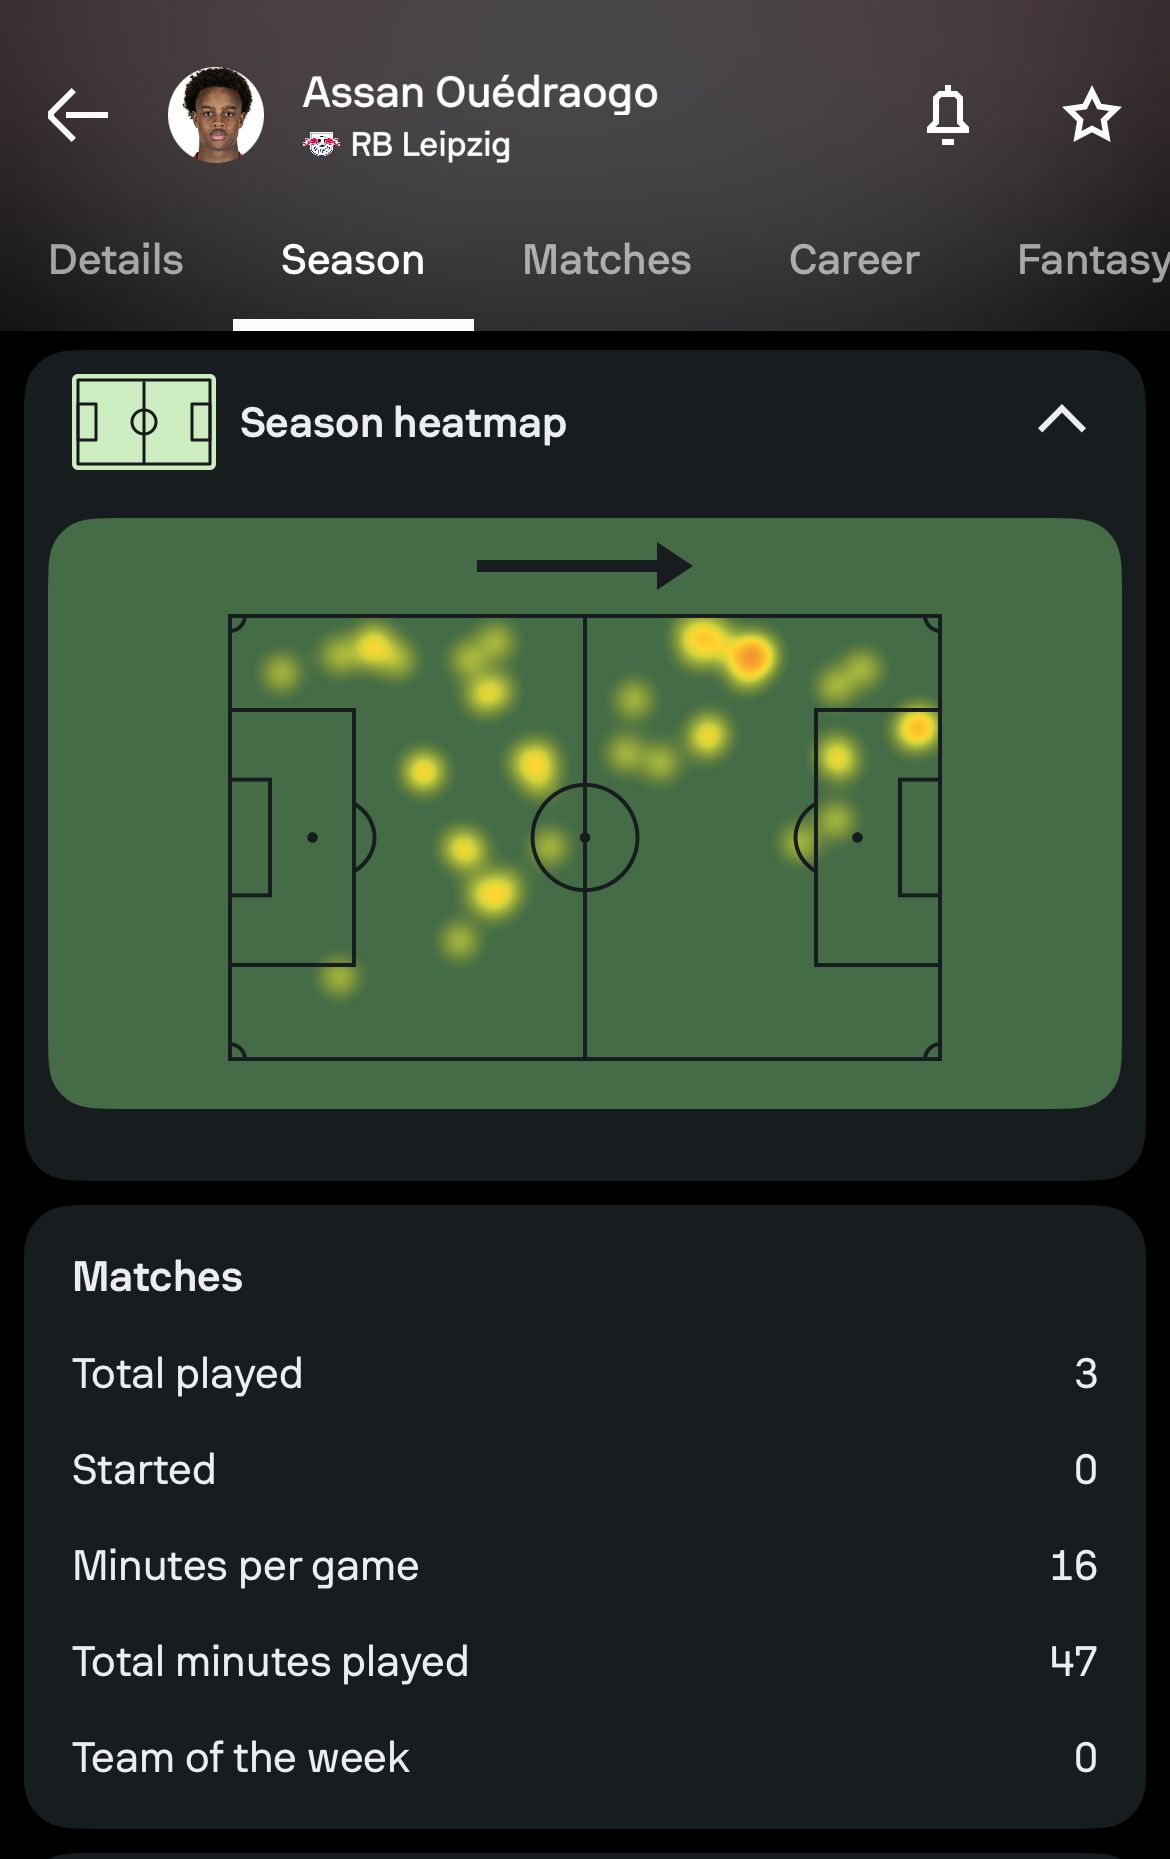
Task: Tap the RB Leipzig team name
Action: coord(431,145)
